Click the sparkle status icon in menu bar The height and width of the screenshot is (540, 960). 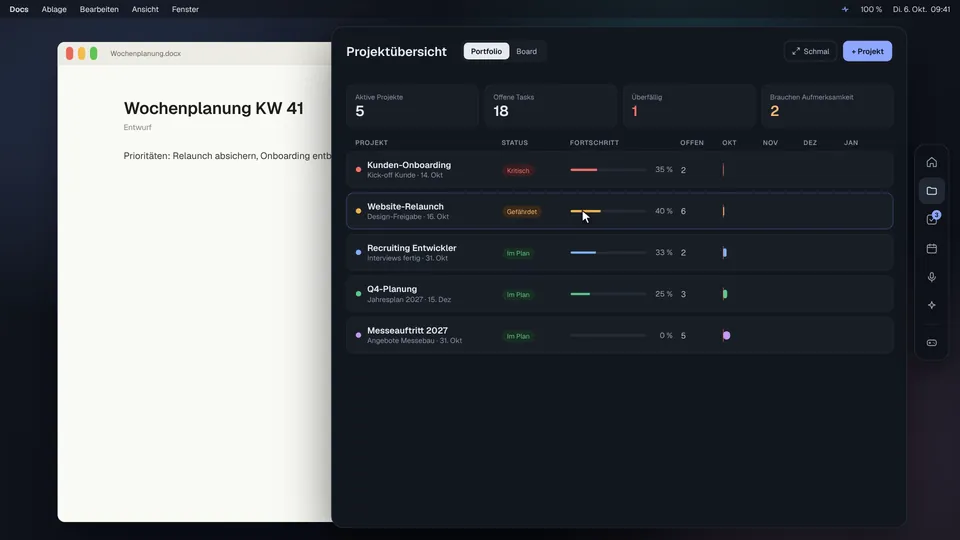pos(845,9)
